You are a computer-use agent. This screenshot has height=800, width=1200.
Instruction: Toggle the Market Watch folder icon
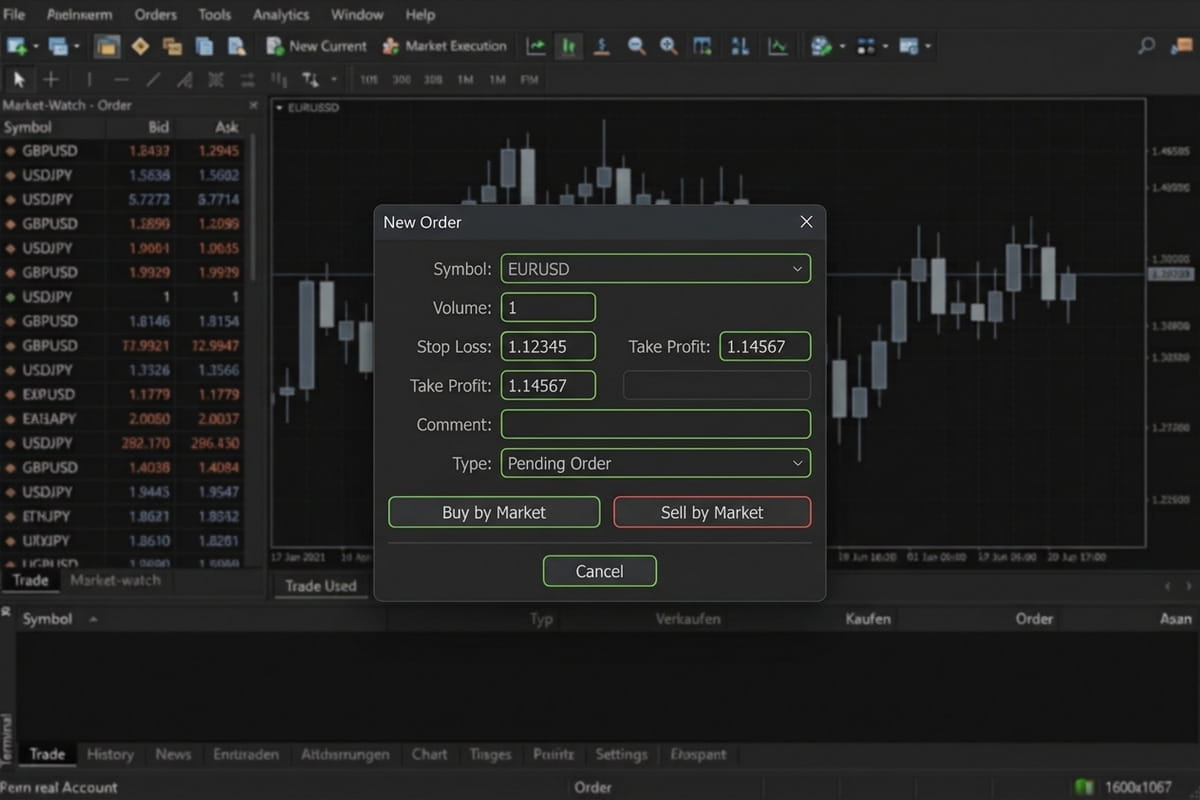coord(107,46)
